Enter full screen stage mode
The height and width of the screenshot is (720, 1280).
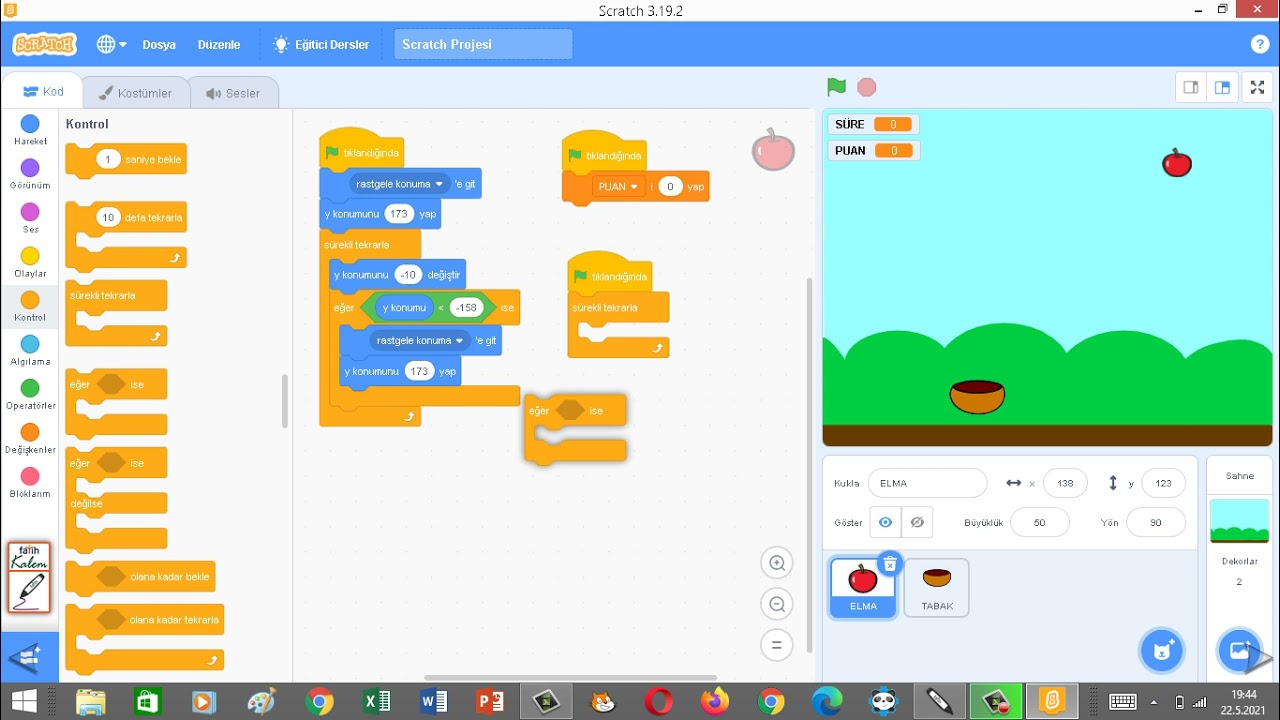click(x=1257, y=87)
